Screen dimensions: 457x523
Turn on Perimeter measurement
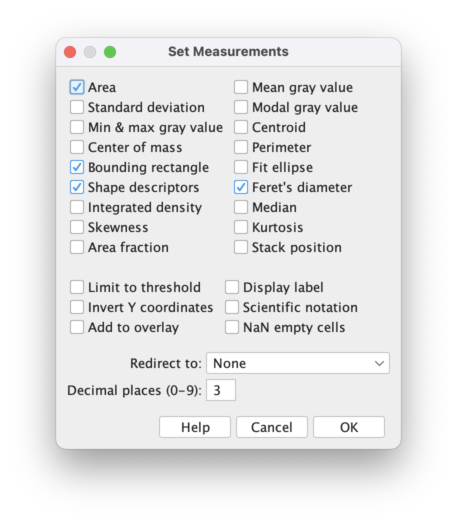[x=241, y=147]
